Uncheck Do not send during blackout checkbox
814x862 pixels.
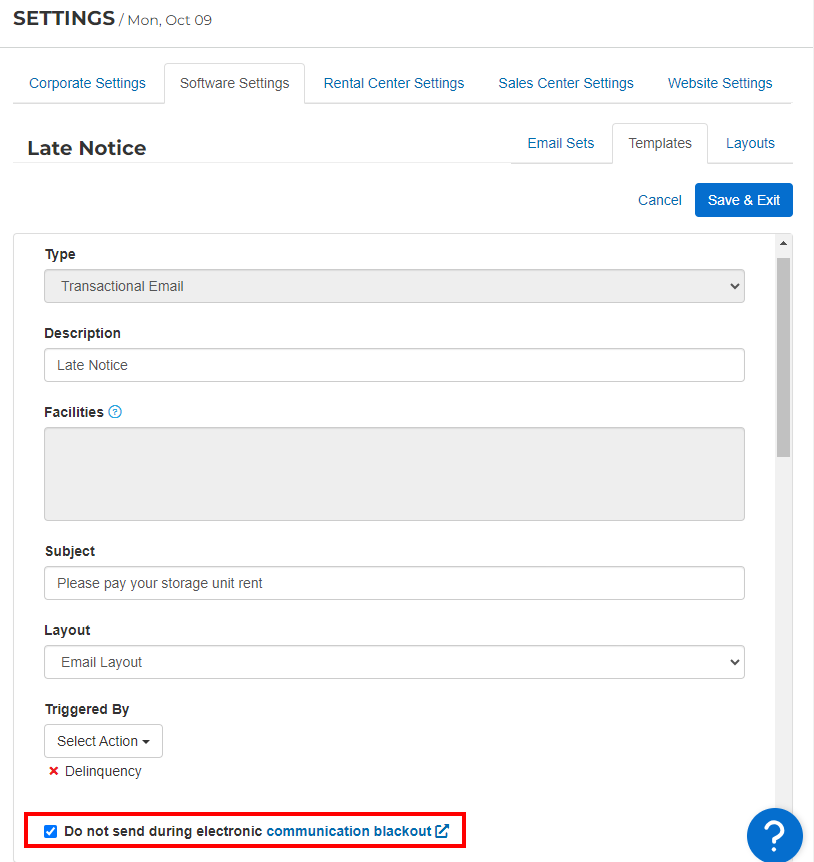51,831
